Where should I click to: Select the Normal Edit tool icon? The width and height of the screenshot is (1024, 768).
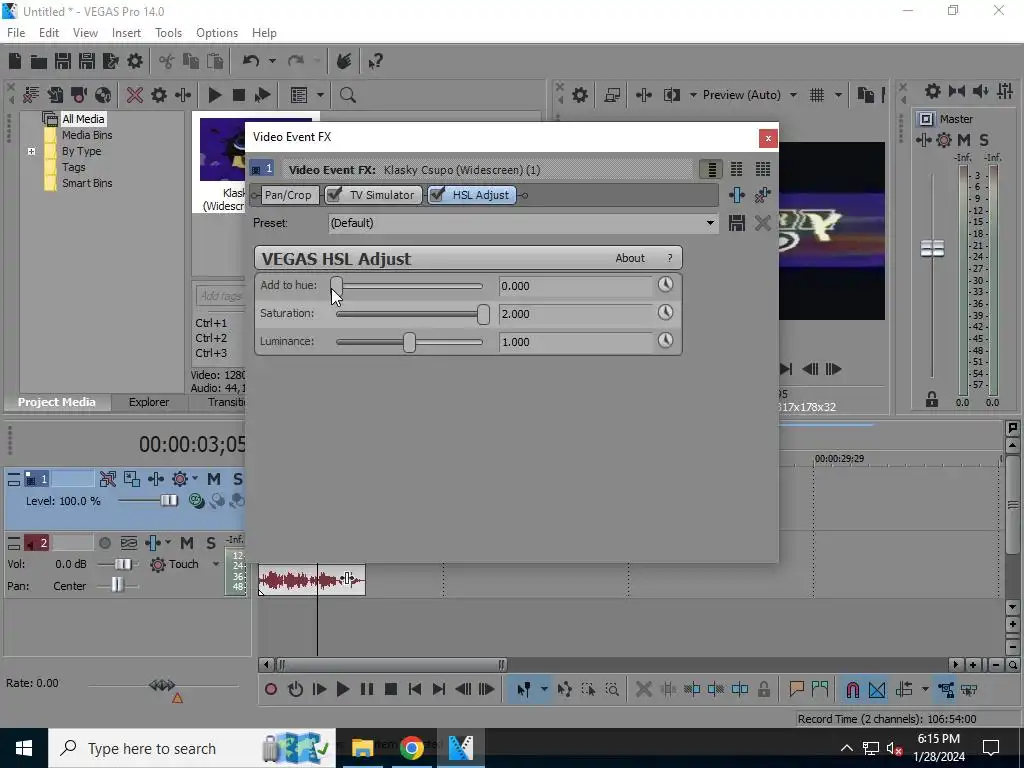[x=524, y=690]
